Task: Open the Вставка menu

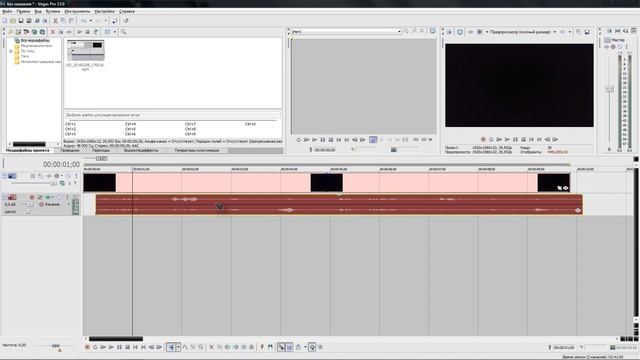Action: coord(53,11)
